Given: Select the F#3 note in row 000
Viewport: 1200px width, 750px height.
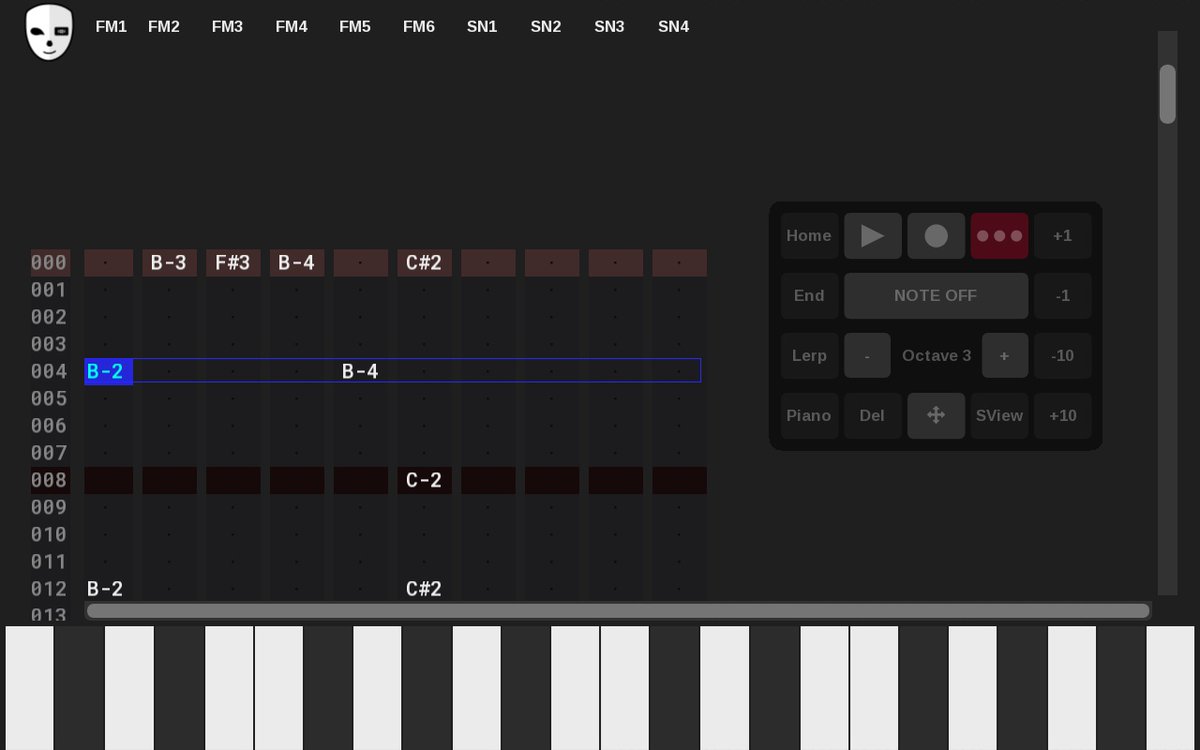Looking at the screenshot, I should [233, 263].
